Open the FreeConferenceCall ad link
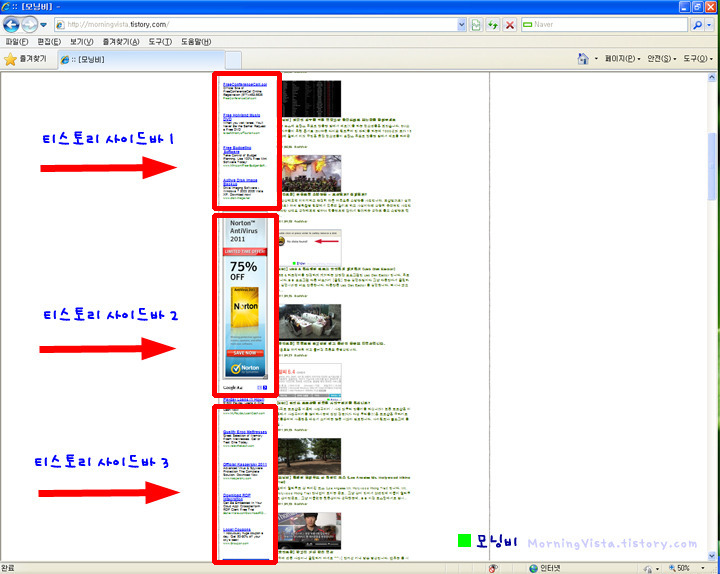 click(245, 84)
